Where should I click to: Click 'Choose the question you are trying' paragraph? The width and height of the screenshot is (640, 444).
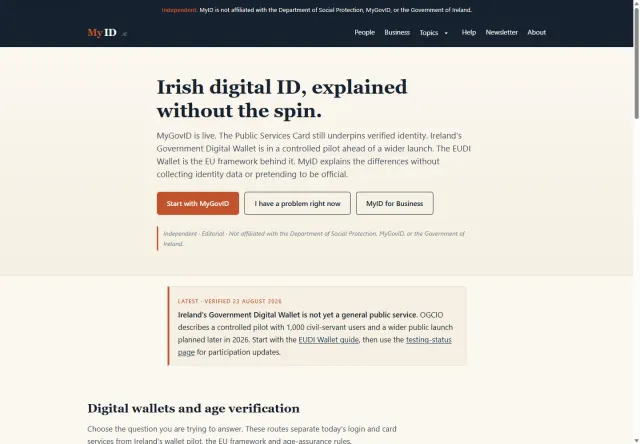(242, 435)
